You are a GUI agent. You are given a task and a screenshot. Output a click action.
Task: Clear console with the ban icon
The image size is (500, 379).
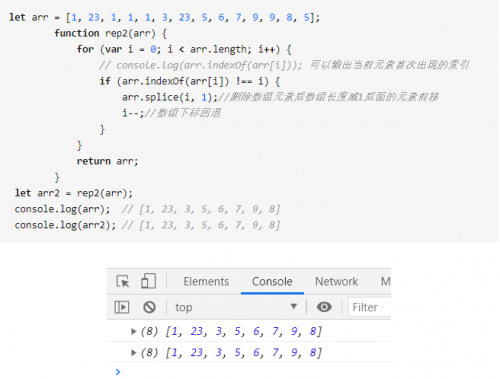(x=149, y=307)
